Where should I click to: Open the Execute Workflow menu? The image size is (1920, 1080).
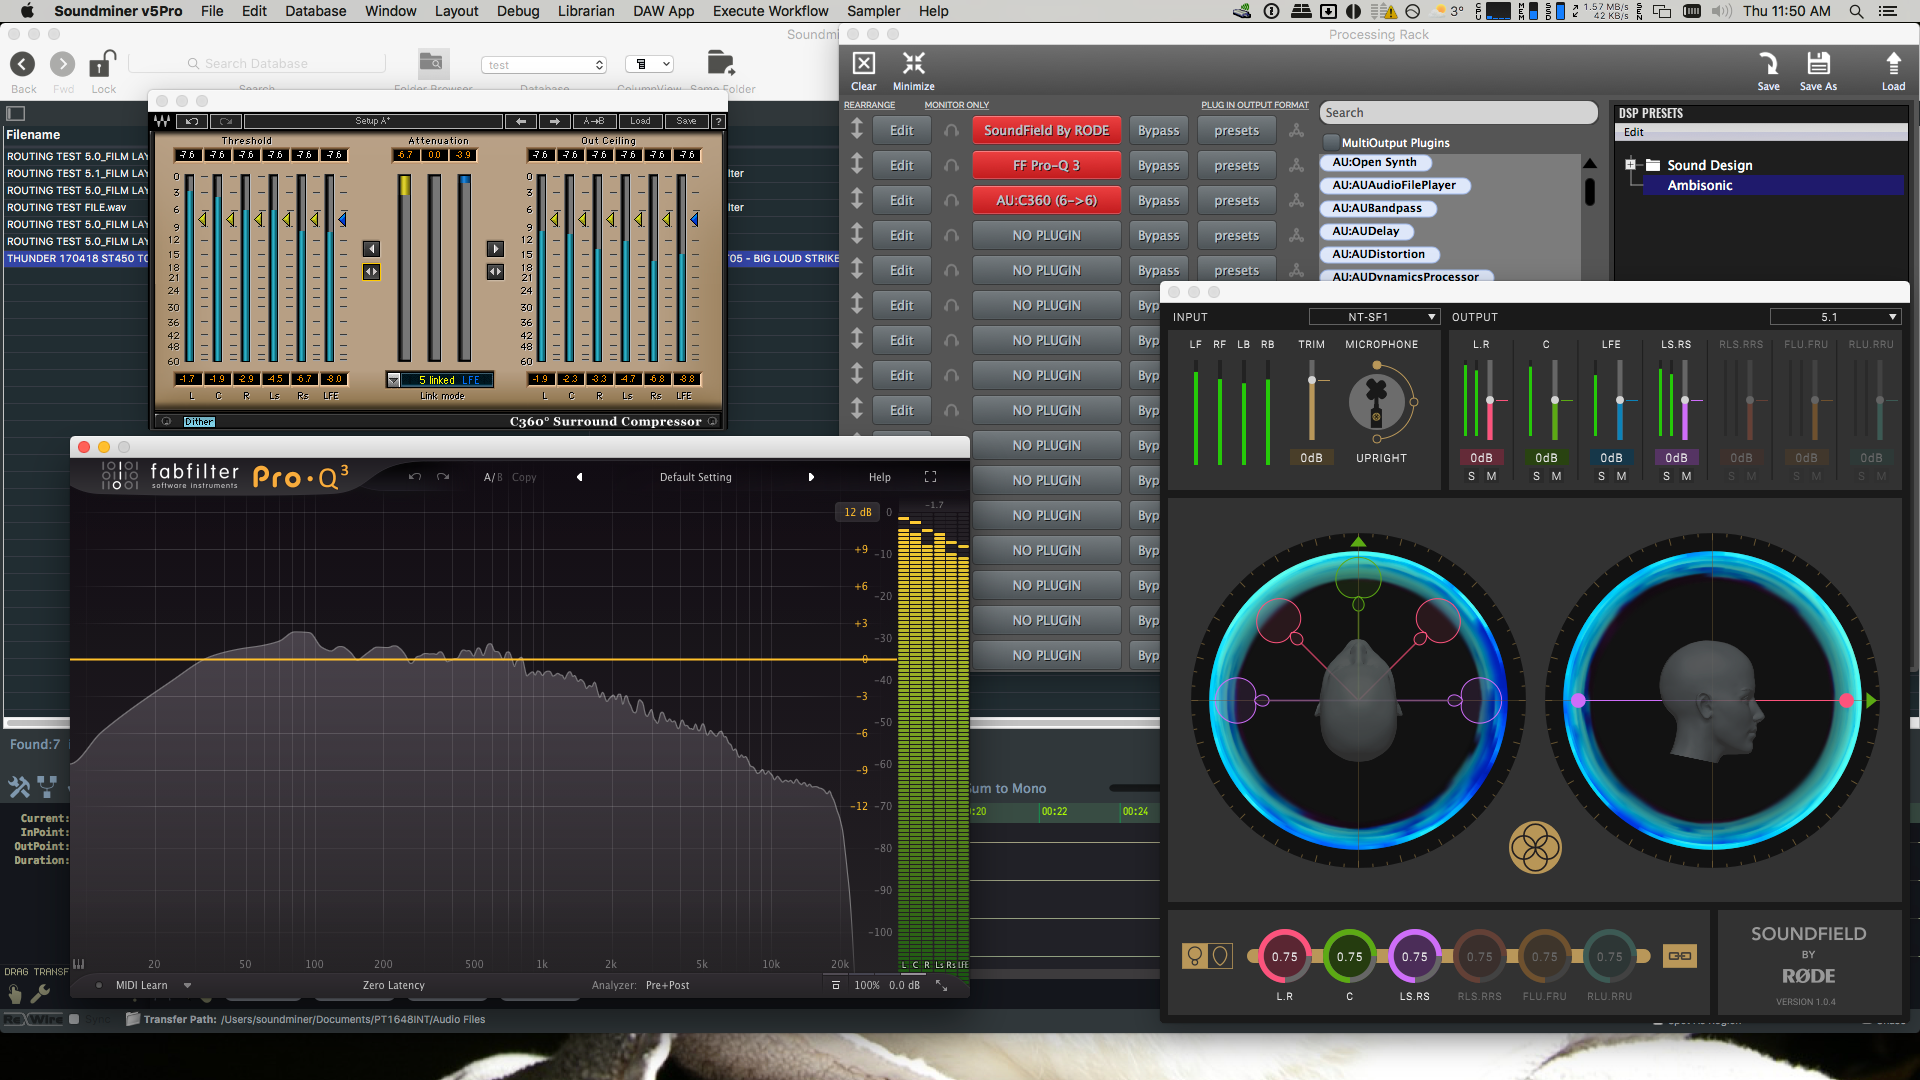[770, 11]
